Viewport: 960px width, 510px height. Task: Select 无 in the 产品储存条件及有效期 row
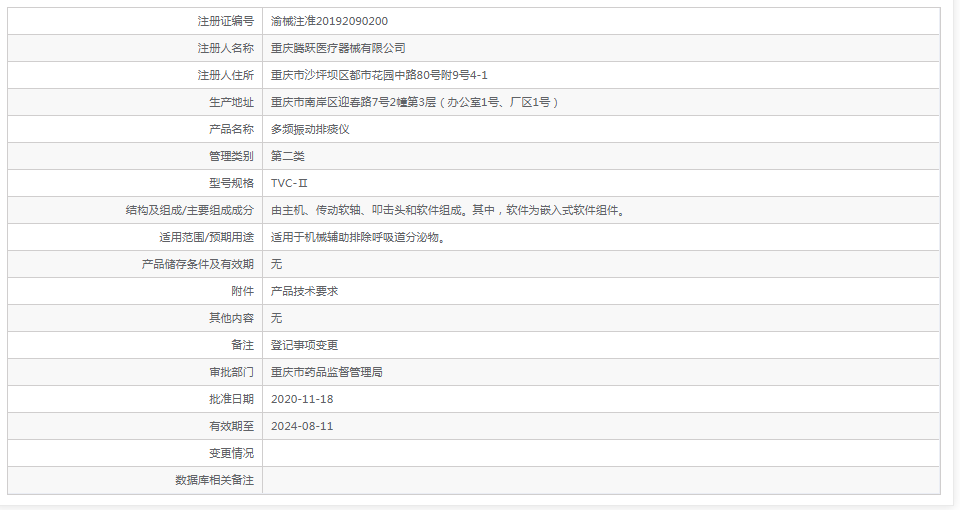coord(276,264)
